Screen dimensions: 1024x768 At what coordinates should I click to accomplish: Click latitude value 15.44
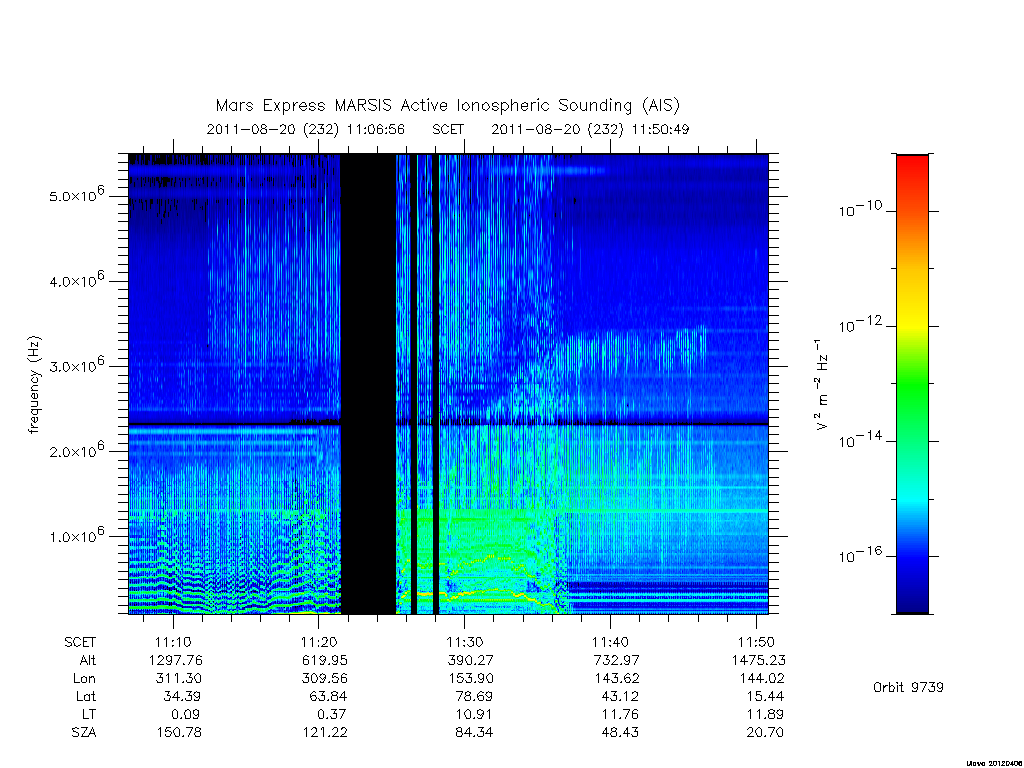point(765,696)
